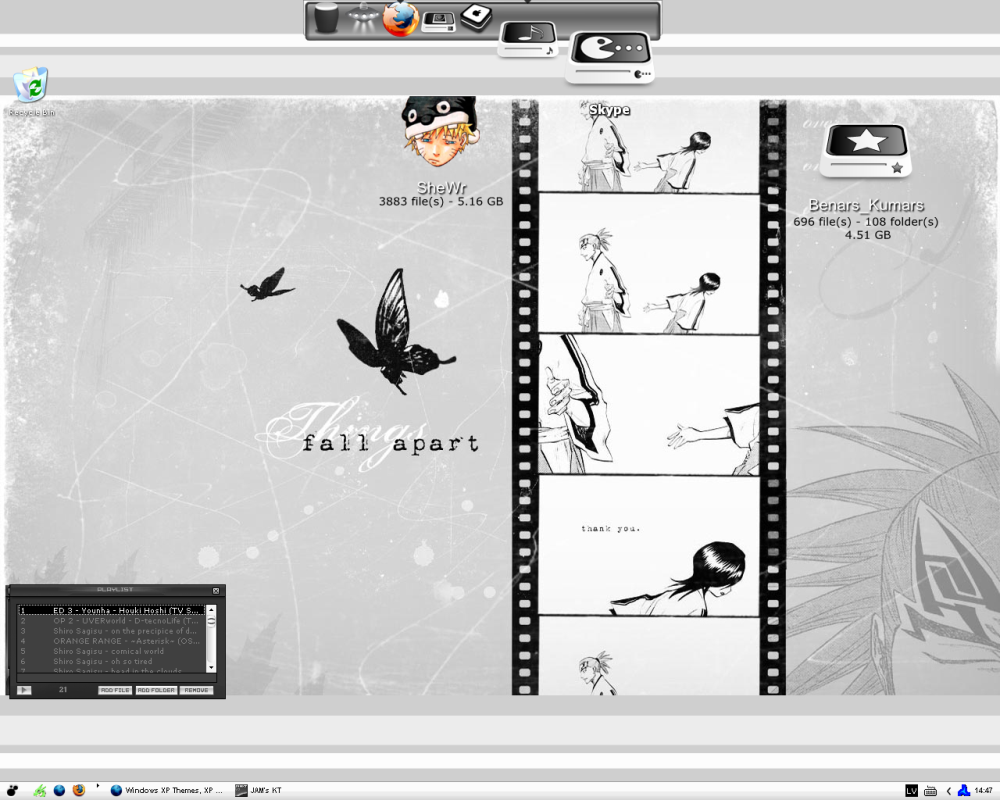Expand the quick-launch overflow arrow
This screenshot has width=1000, height=800.
point(98,787)
